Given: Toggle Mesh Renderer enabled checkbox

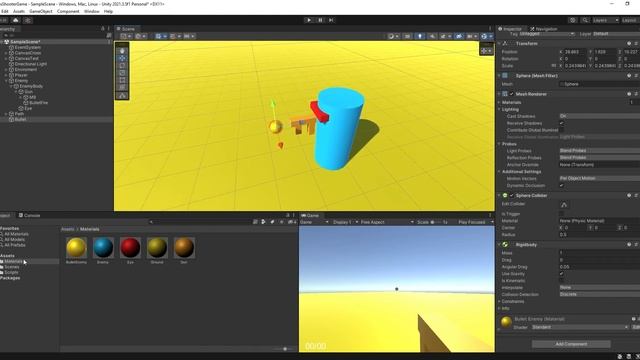Looking at the screenshot, I should [511, 94].
